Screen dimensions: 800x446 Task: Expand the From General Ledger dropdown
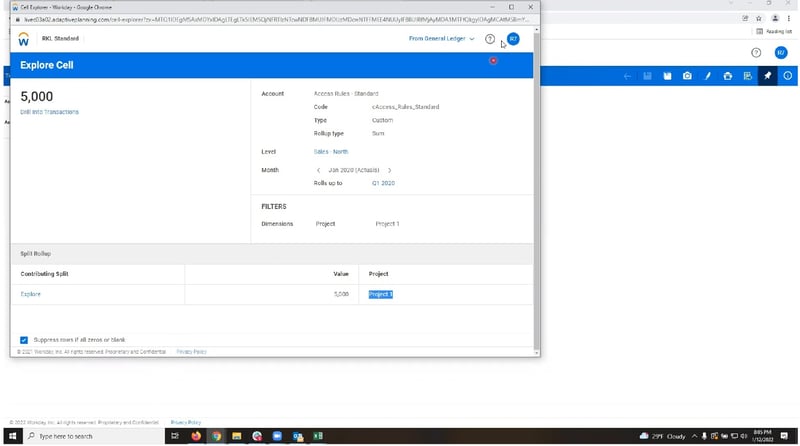coord(441,39)
